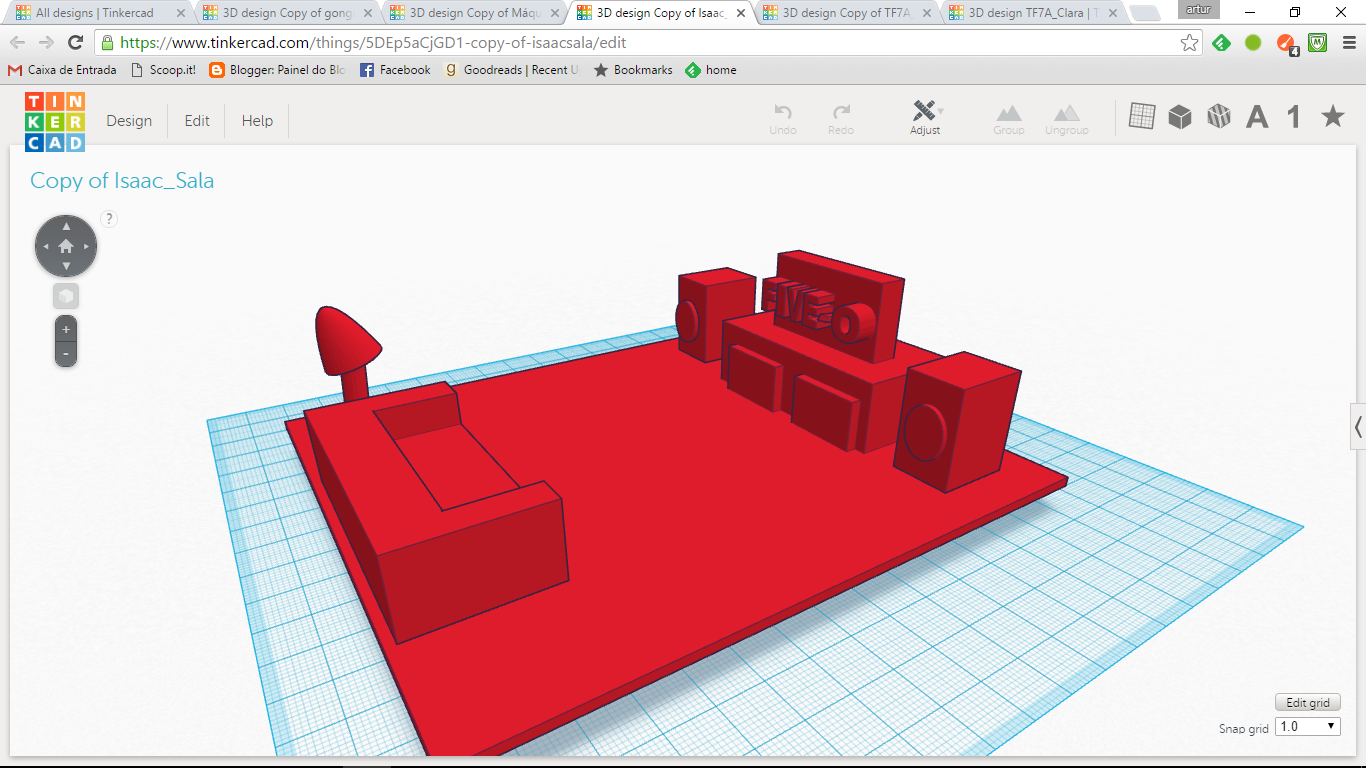Open a new browser tab
The width and height of the screenshot is (1366, 768).
[x=1146, y=14]
